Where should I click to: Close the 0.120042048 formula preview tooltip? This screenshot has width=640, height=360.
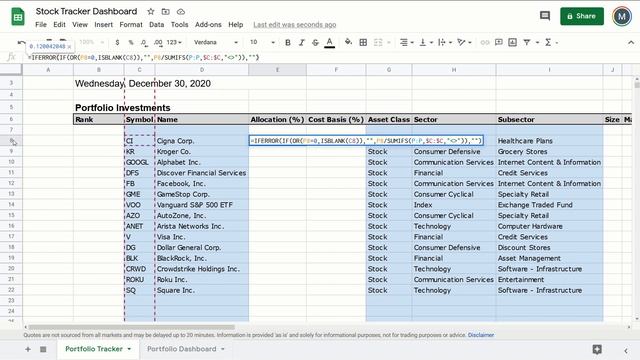click(x=69, y=47)
